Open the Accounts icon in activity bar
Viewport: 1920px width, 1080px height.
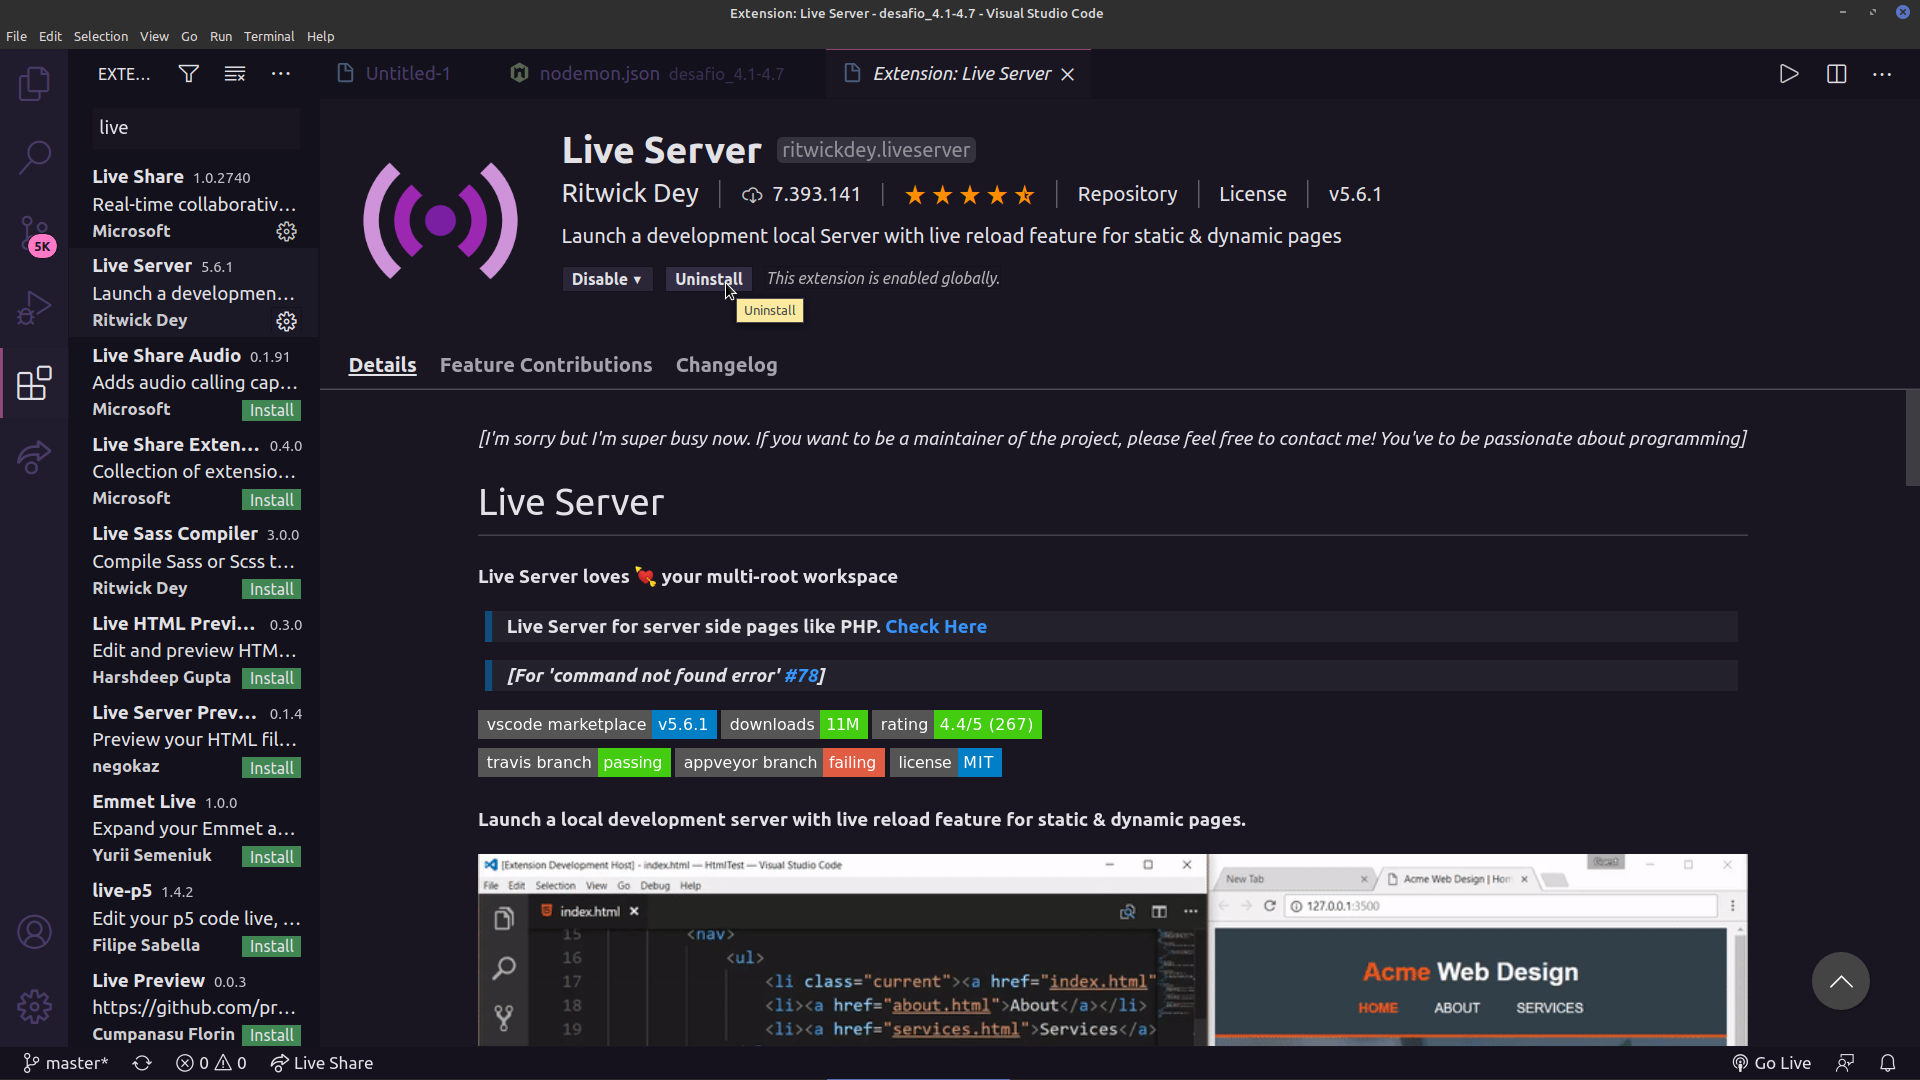click(x=34, y=932)
